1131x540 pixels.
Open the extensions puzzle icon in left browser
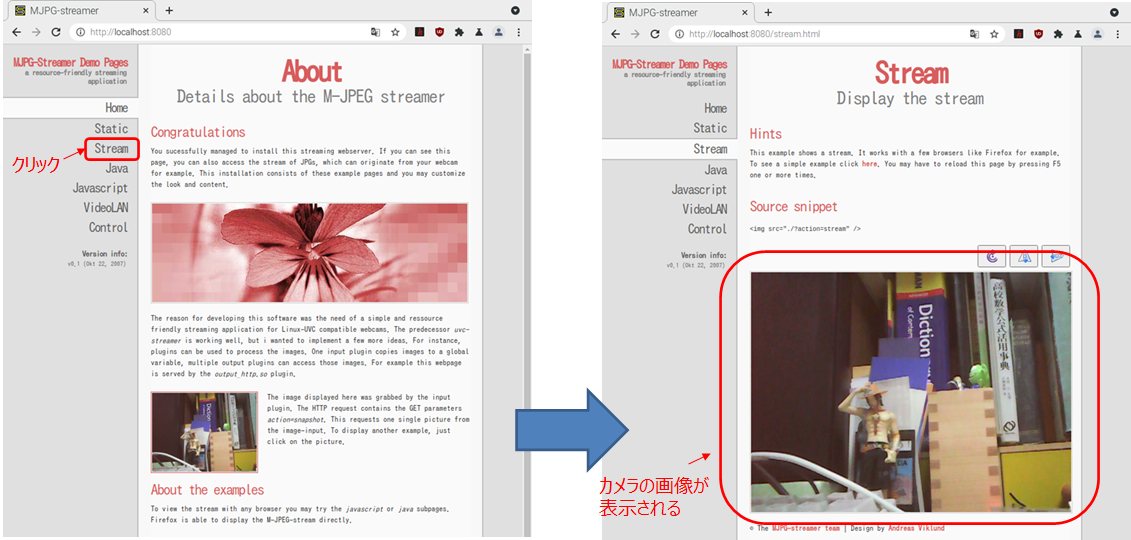[x=459, y=32]
